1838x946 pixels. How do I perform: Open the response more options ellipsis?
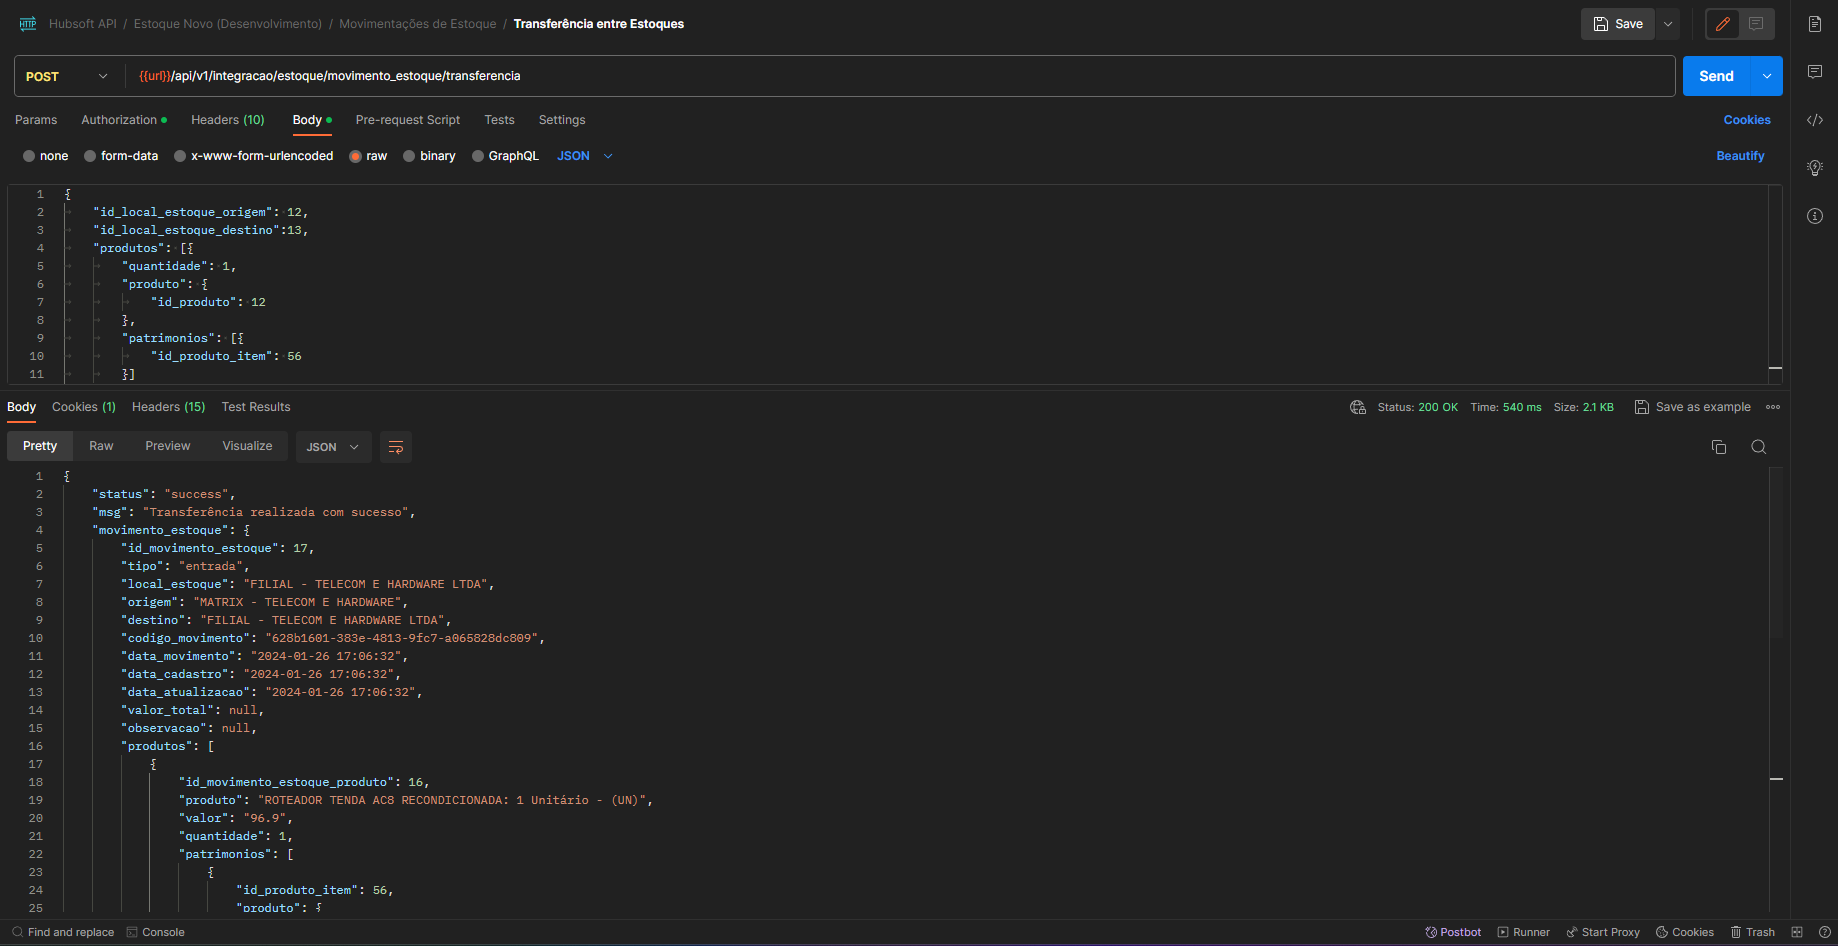(1773, 407)
